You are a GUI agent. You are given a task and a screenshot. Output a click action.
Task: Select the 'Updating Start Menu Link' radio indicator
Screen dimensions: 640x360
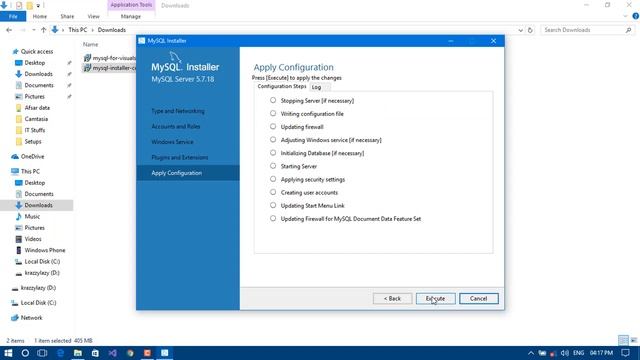coord(273,205)
